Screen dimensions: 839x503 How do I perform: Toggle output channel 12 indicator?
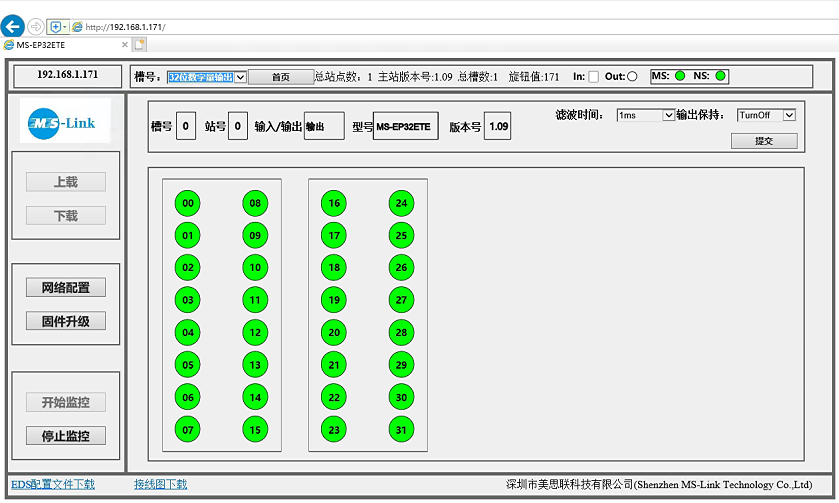click(x=255, y=333)
